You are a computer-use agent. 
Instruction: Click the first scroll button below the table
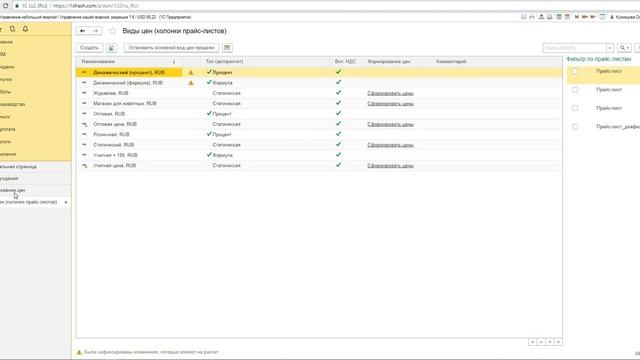click(532, 342)
